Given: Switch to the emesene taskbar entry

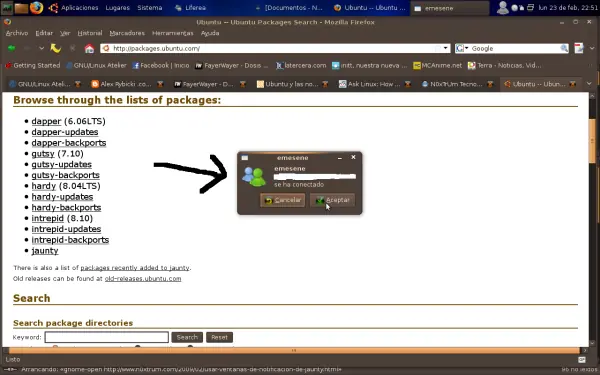Looking at the screenshot, I should pos(450,8).
